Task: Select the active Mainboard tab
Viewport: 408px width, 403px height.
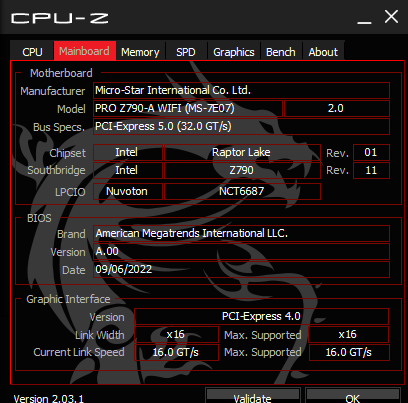Action: [85, 51]
